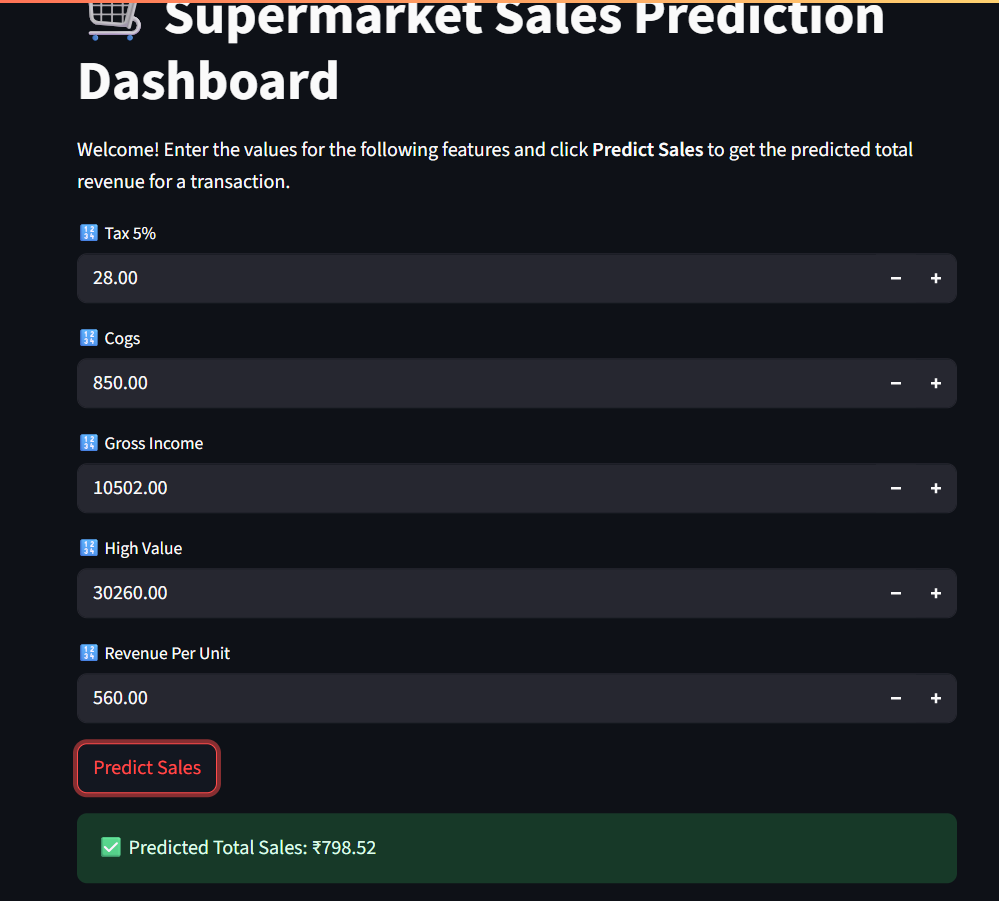
Task: Click the icon next to High Value label
Action: coord(89,547)
